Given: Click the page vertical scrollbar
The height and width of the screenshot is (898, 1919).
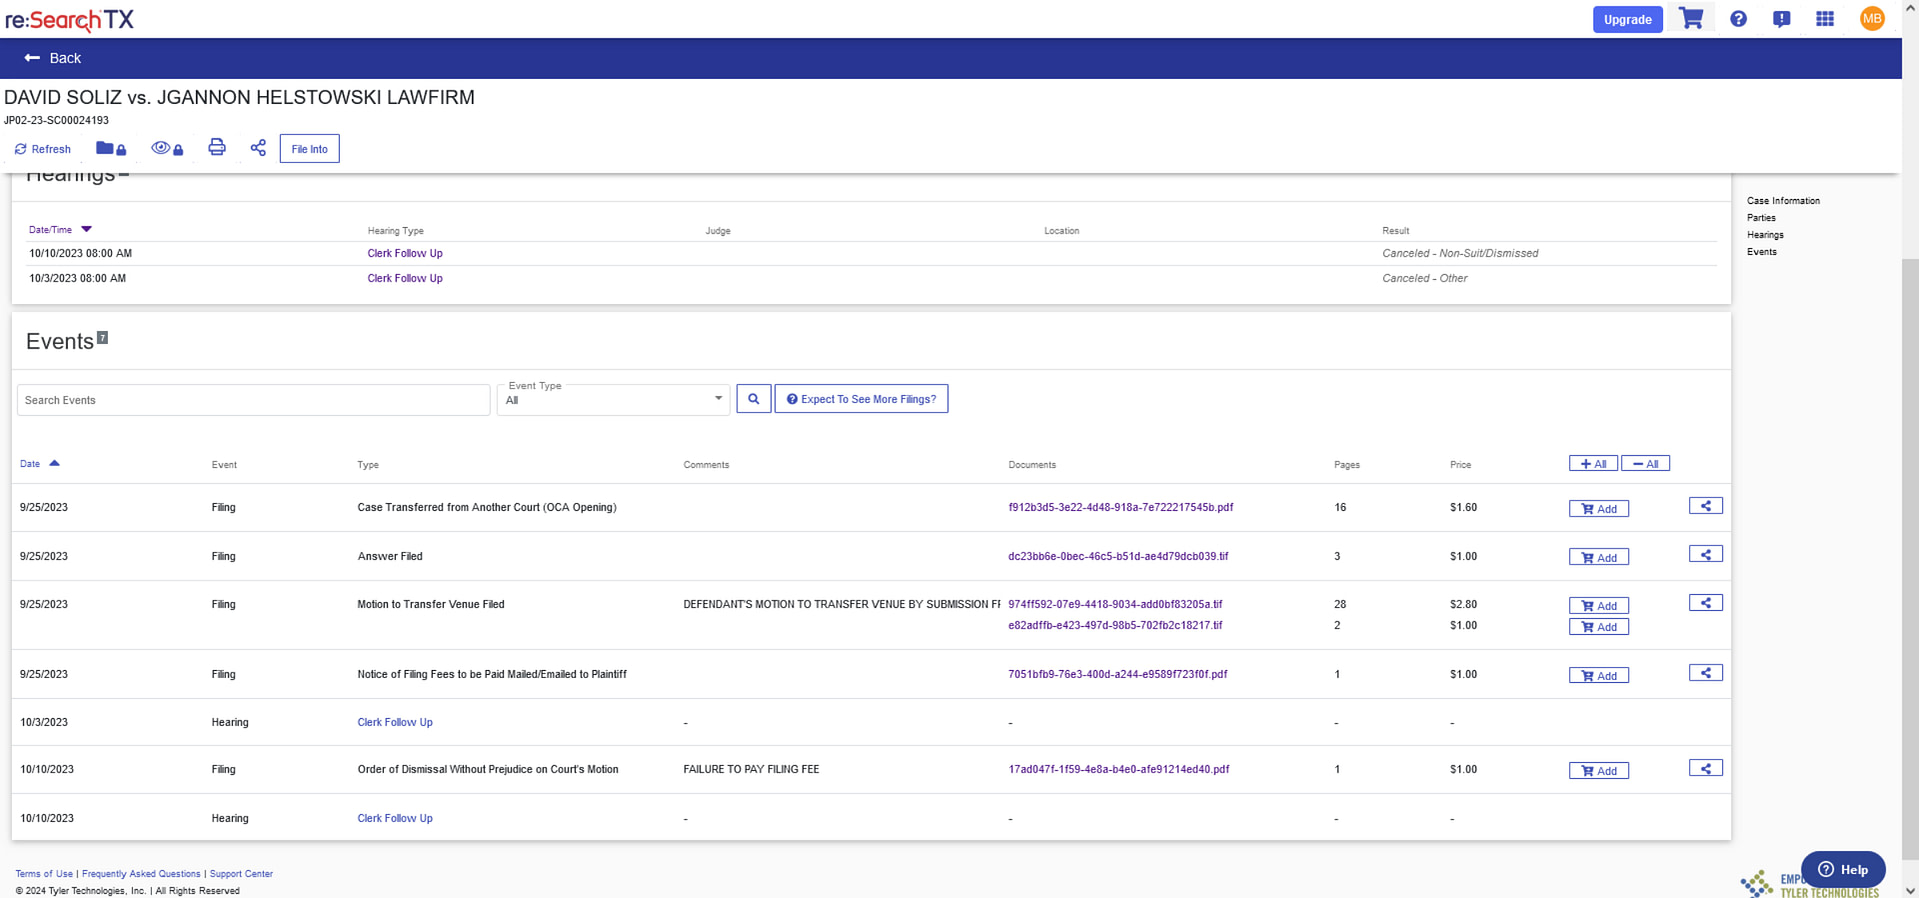Looking at the screenshot, I should 1910,560.
